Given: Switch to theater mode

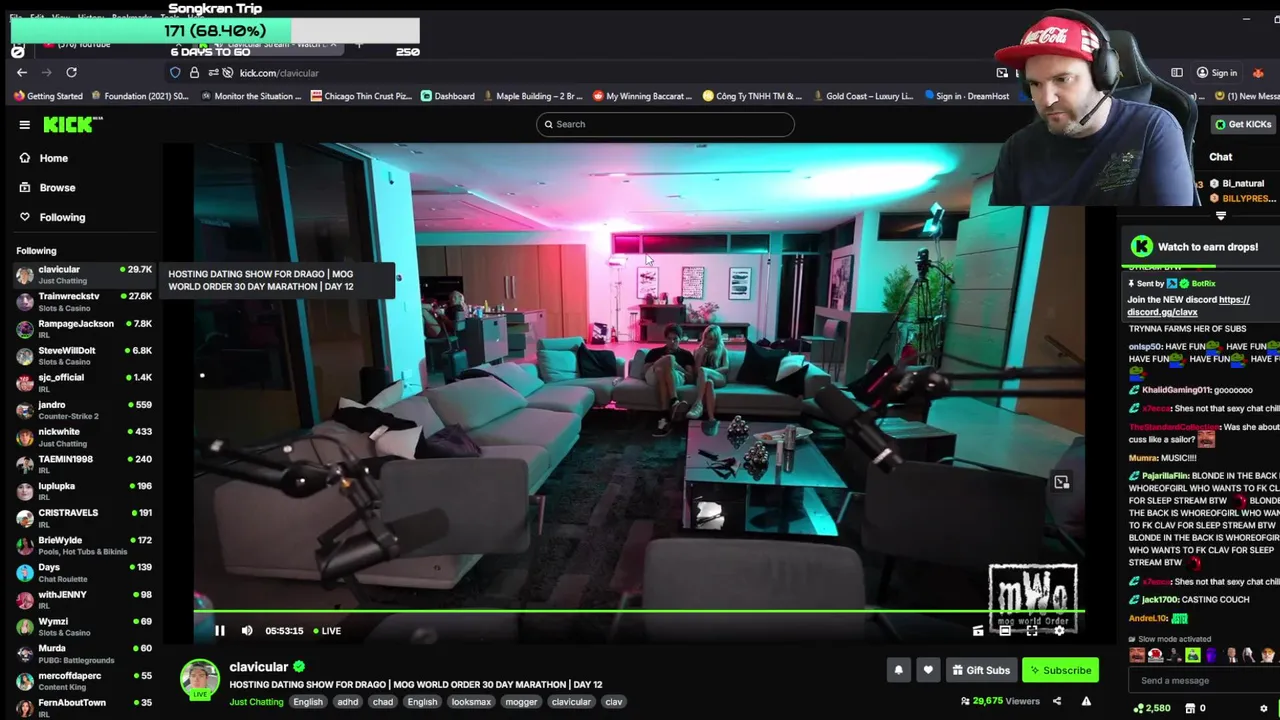Looking at the screenshot, I should point(1005,631).
